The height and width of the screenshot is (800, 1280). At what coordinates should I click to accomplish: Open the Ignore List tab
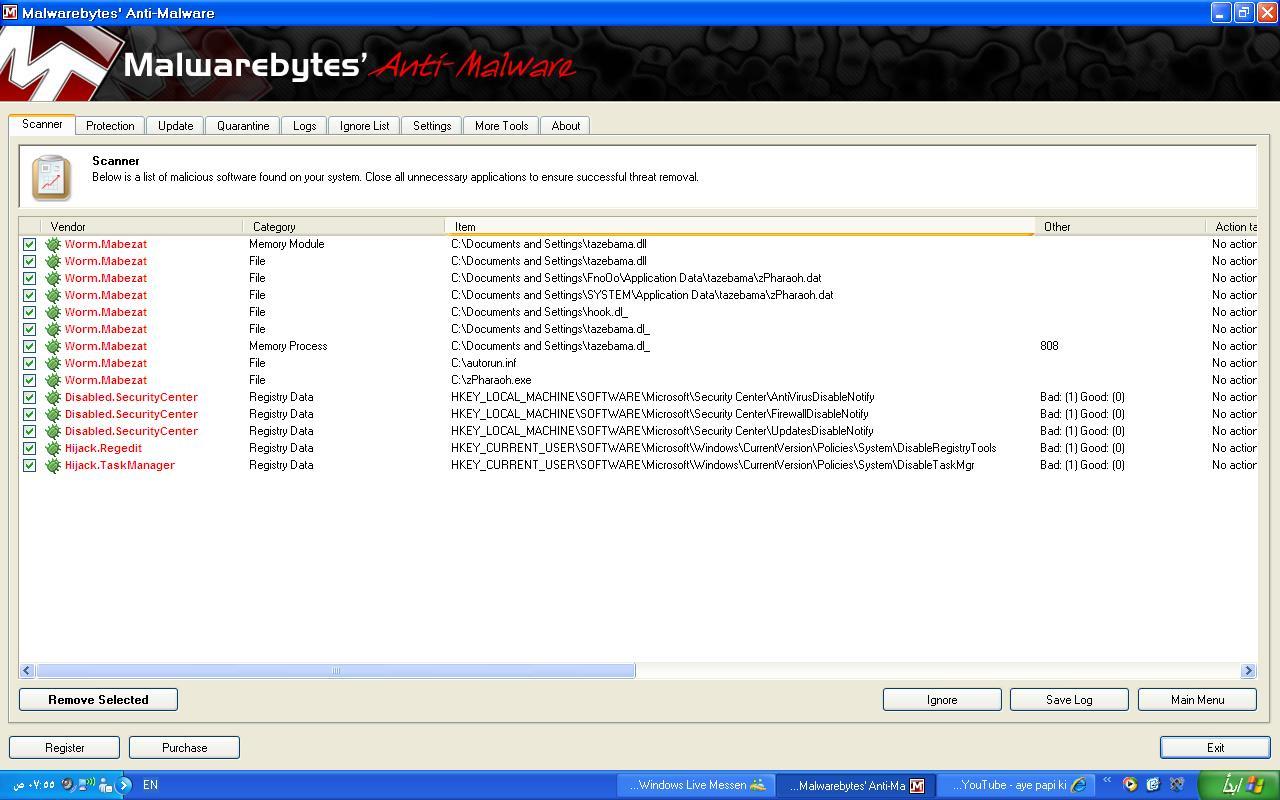pyautogui.click(x=364, y=126)
